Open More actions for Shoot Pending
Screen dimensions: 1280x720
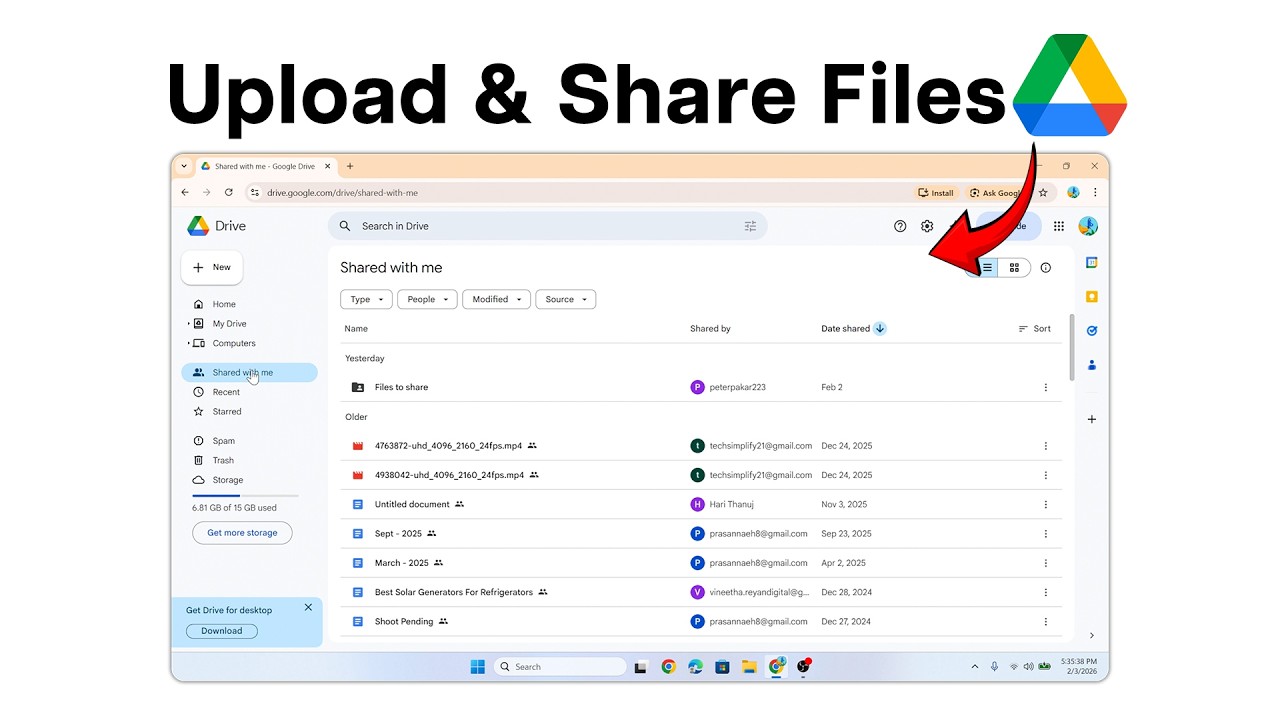pyautogui.click(x=1046, y=622)
